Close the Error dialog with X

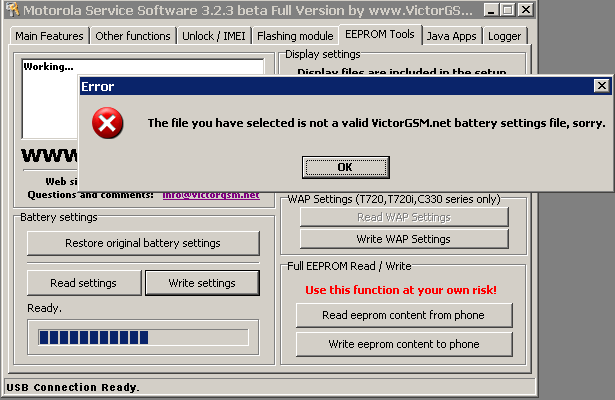pyautogui.click(x=602, y=86)
